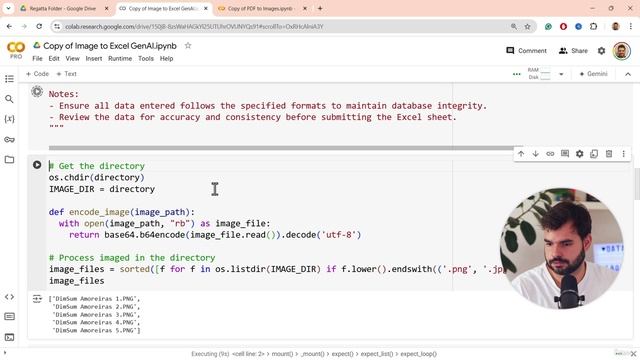Open cell editor settings gear
640x360 pixels.
tap(580, 154)
